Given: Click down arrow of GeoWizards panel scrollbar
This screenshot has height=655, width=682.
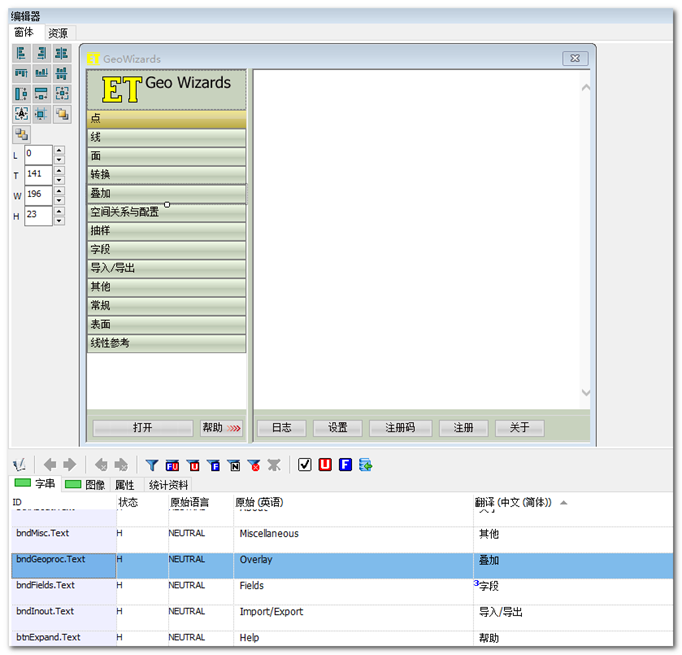Looking at the screenshot, I should click(x=586, y=393).
